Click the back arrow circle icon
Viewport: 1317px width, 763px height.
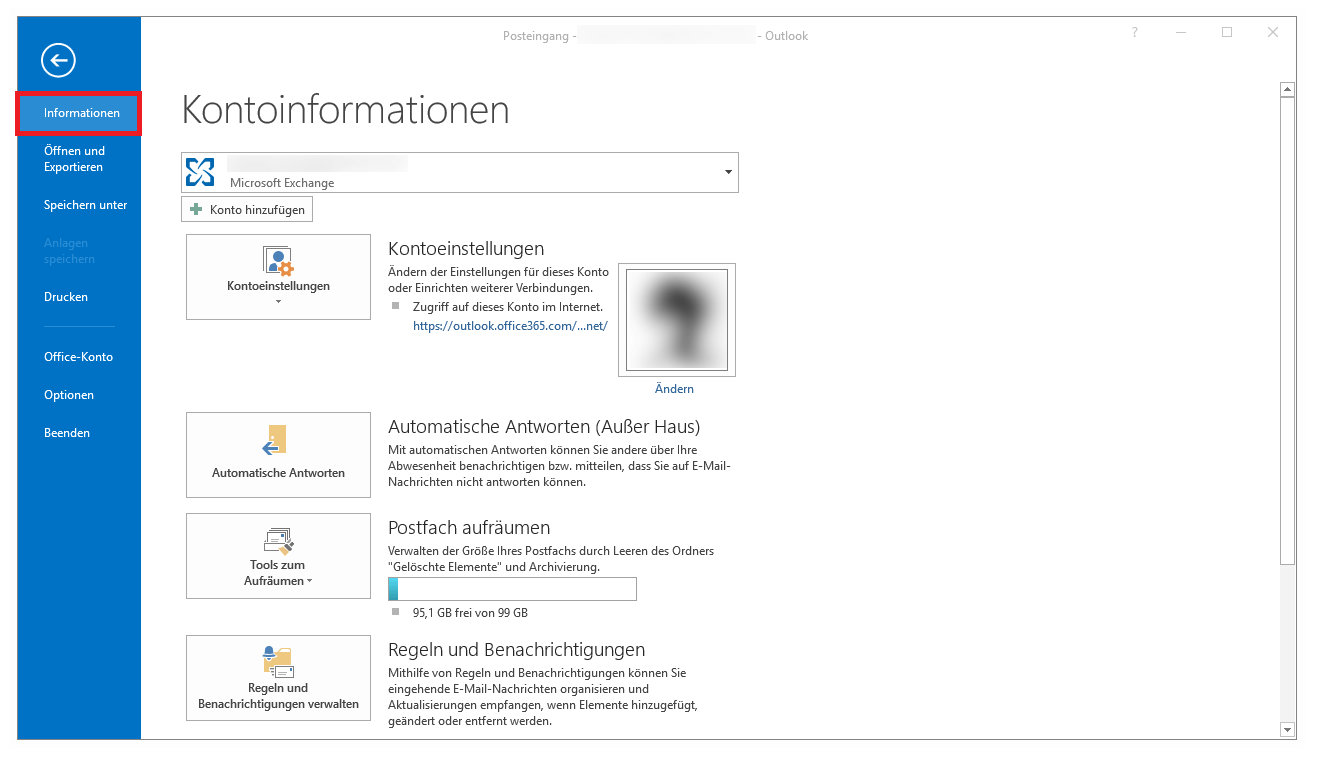[x=58, y=61]
